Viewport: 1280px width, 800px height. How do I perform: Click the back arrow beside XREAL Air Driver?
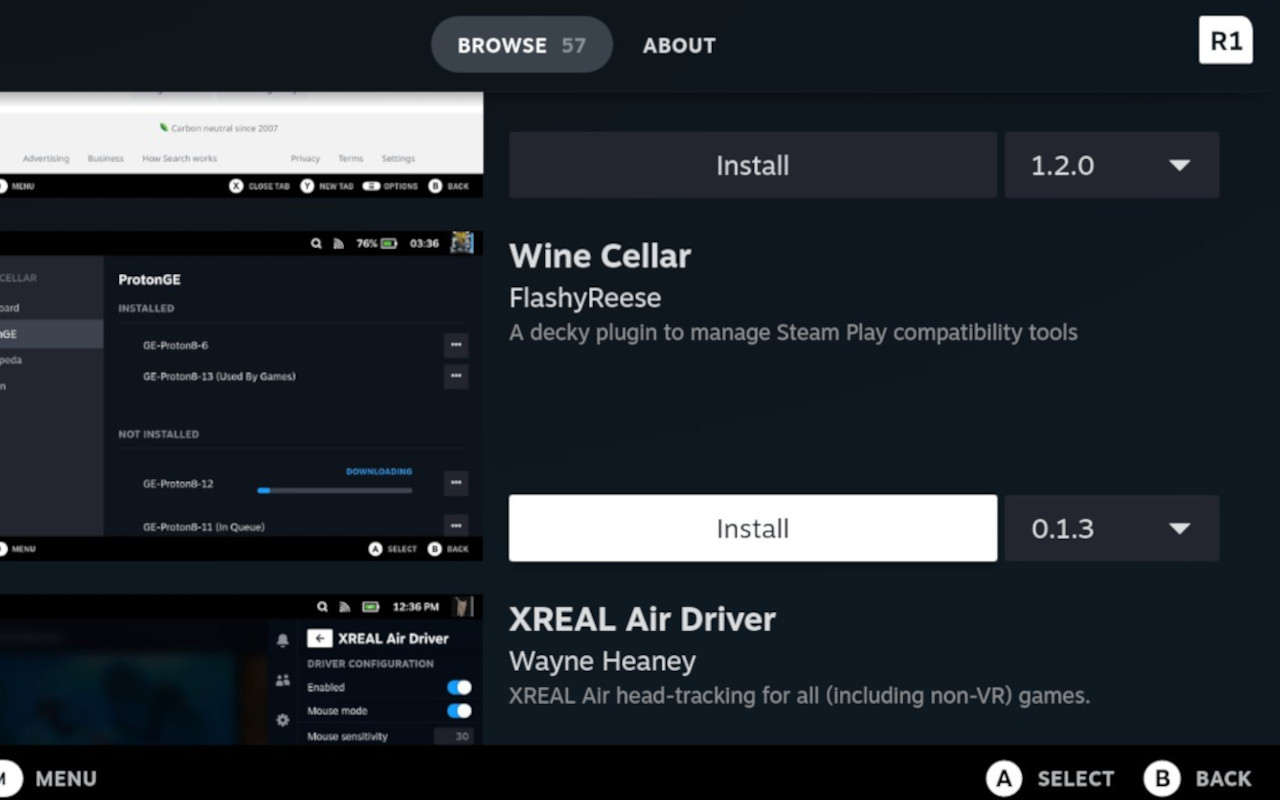[320, 638]
